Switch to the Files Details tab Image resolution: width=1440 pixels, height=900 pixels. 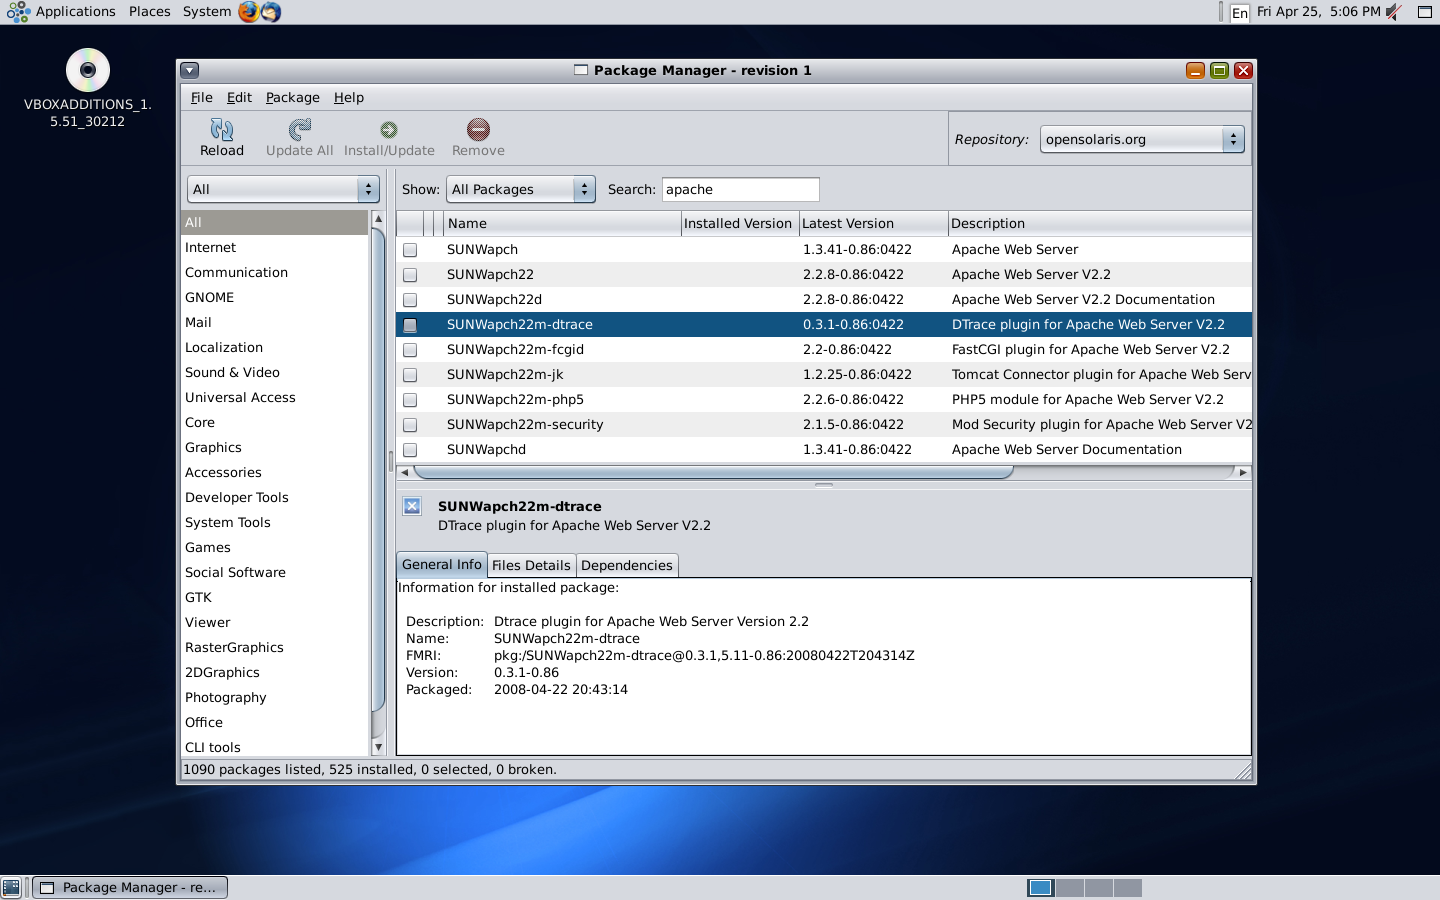pos(531,565)
